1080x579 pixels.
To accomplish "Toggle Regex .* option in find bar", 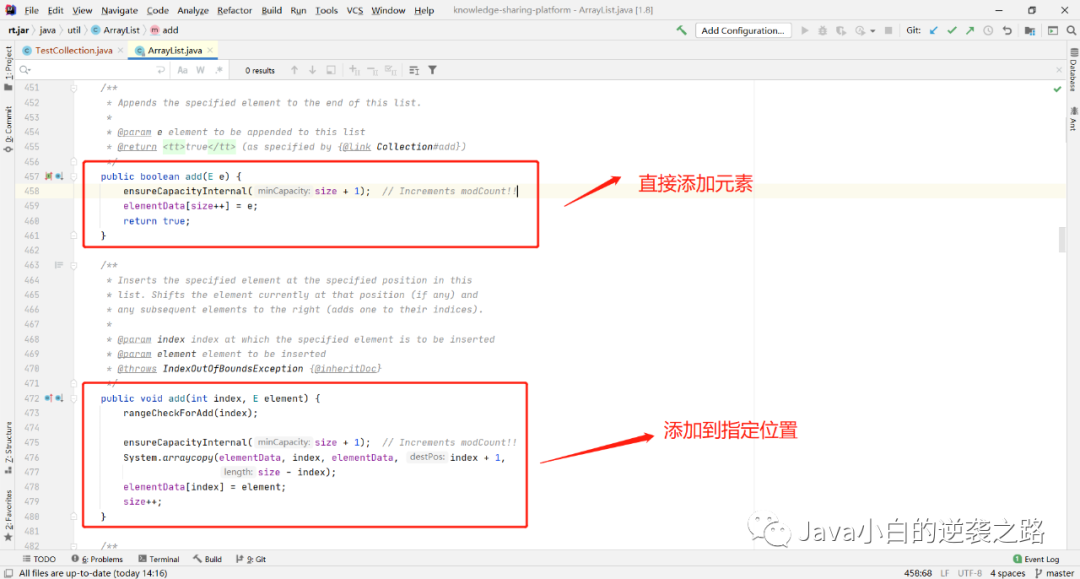I will (x=219, y=70).
